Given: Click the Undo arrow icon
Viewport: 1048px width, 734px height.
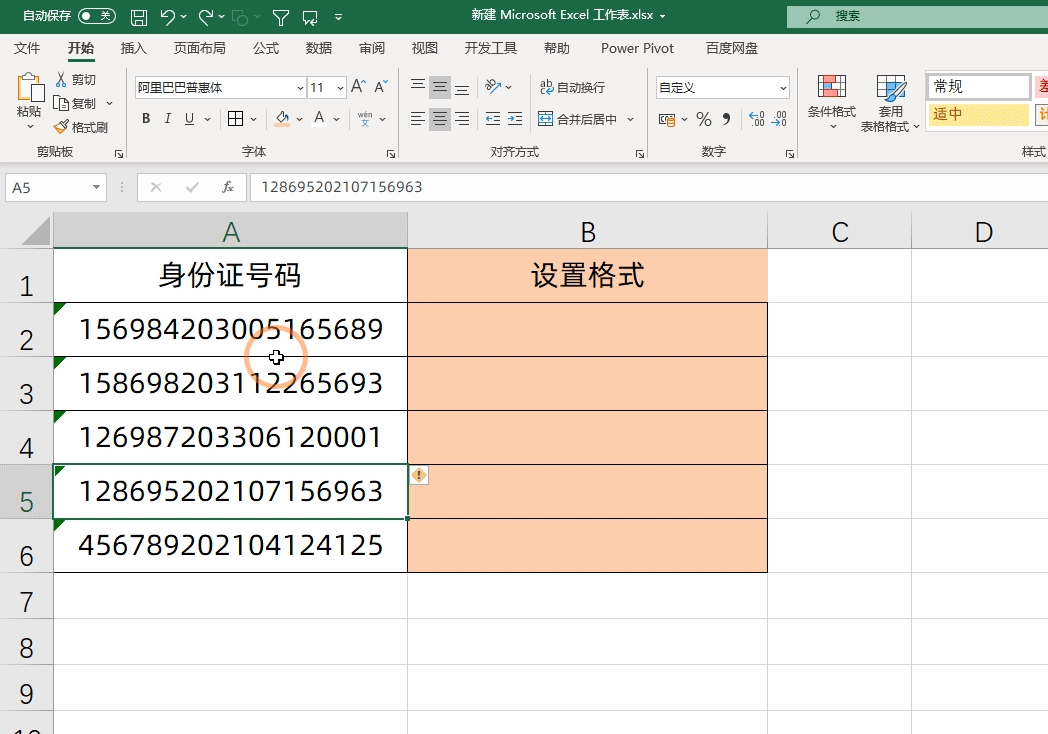Looking at the screenshot, I should click(168, 17).
